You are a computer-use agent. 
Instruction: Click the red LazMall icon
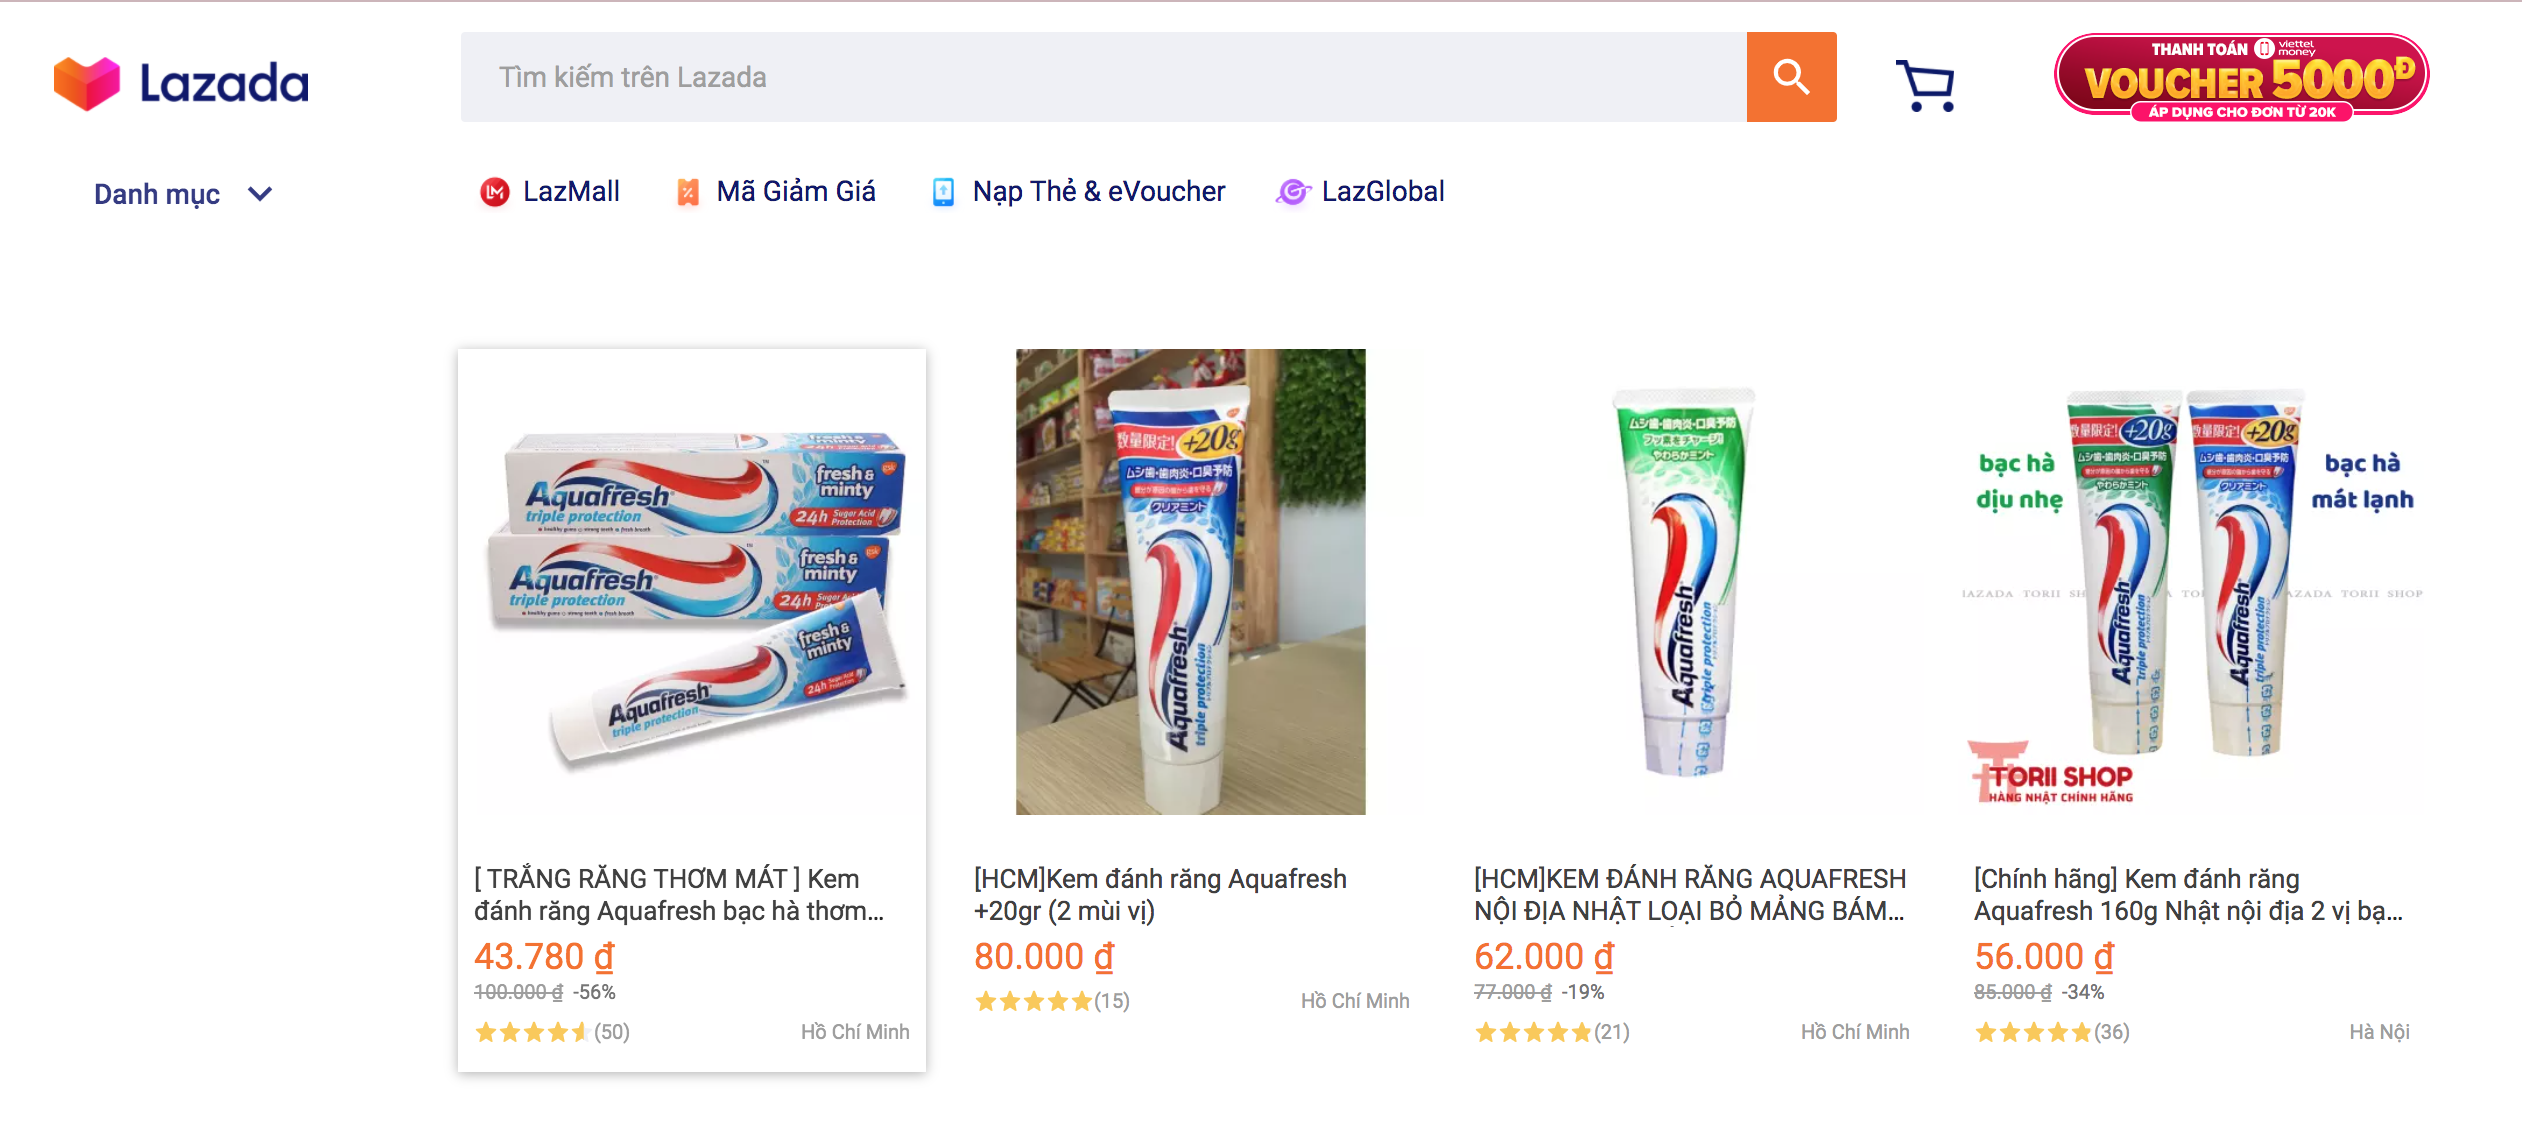(495, 192)
